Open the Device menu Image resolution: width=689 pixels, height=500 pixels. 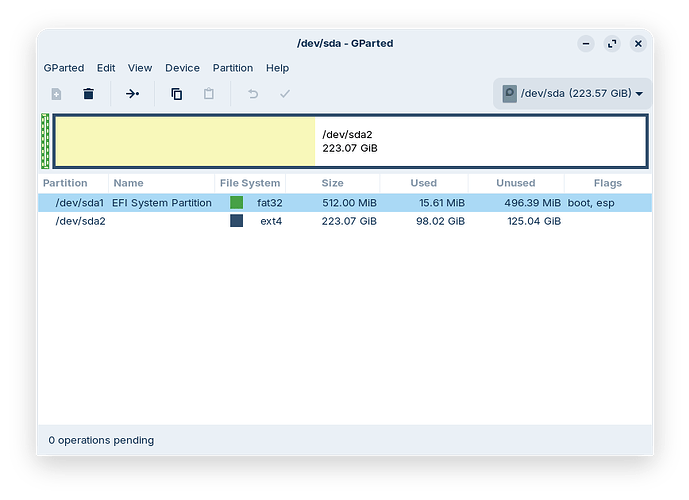pos(182,68)
